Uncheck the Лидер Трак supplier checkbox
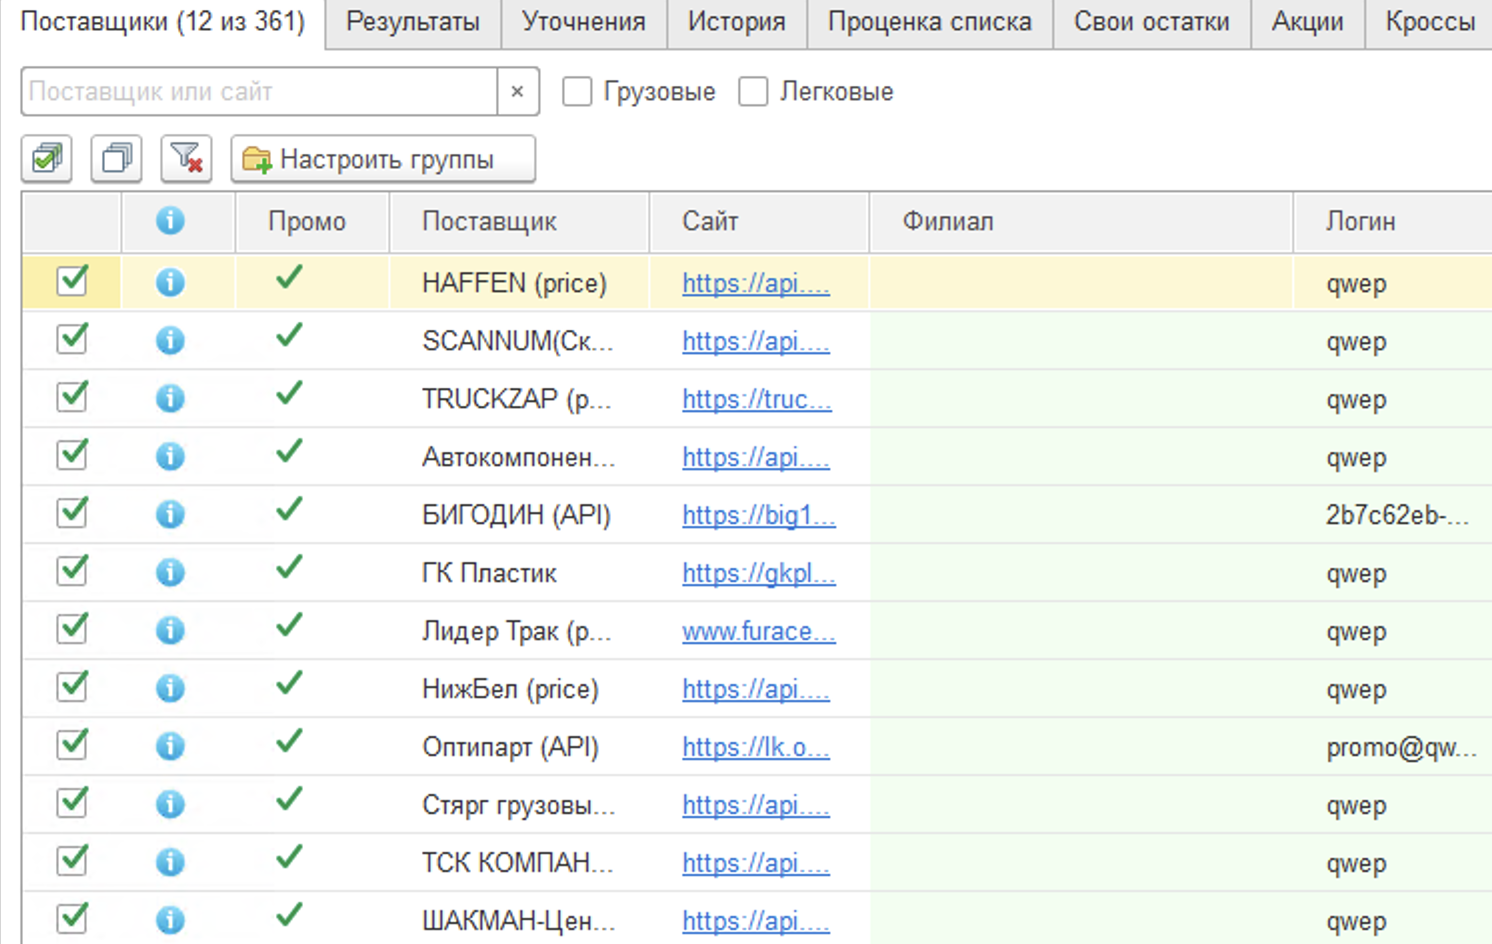1492x944 pixels. [72, 629]
